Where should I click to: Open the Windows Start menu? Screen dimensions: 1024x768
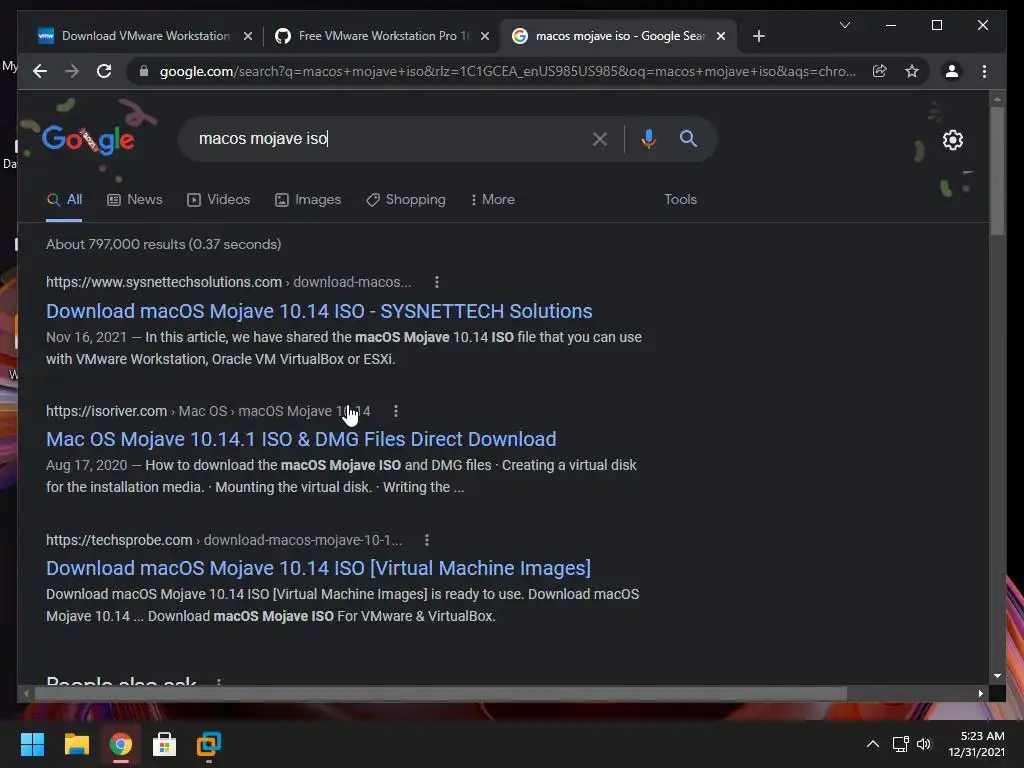tap(32, 744)
